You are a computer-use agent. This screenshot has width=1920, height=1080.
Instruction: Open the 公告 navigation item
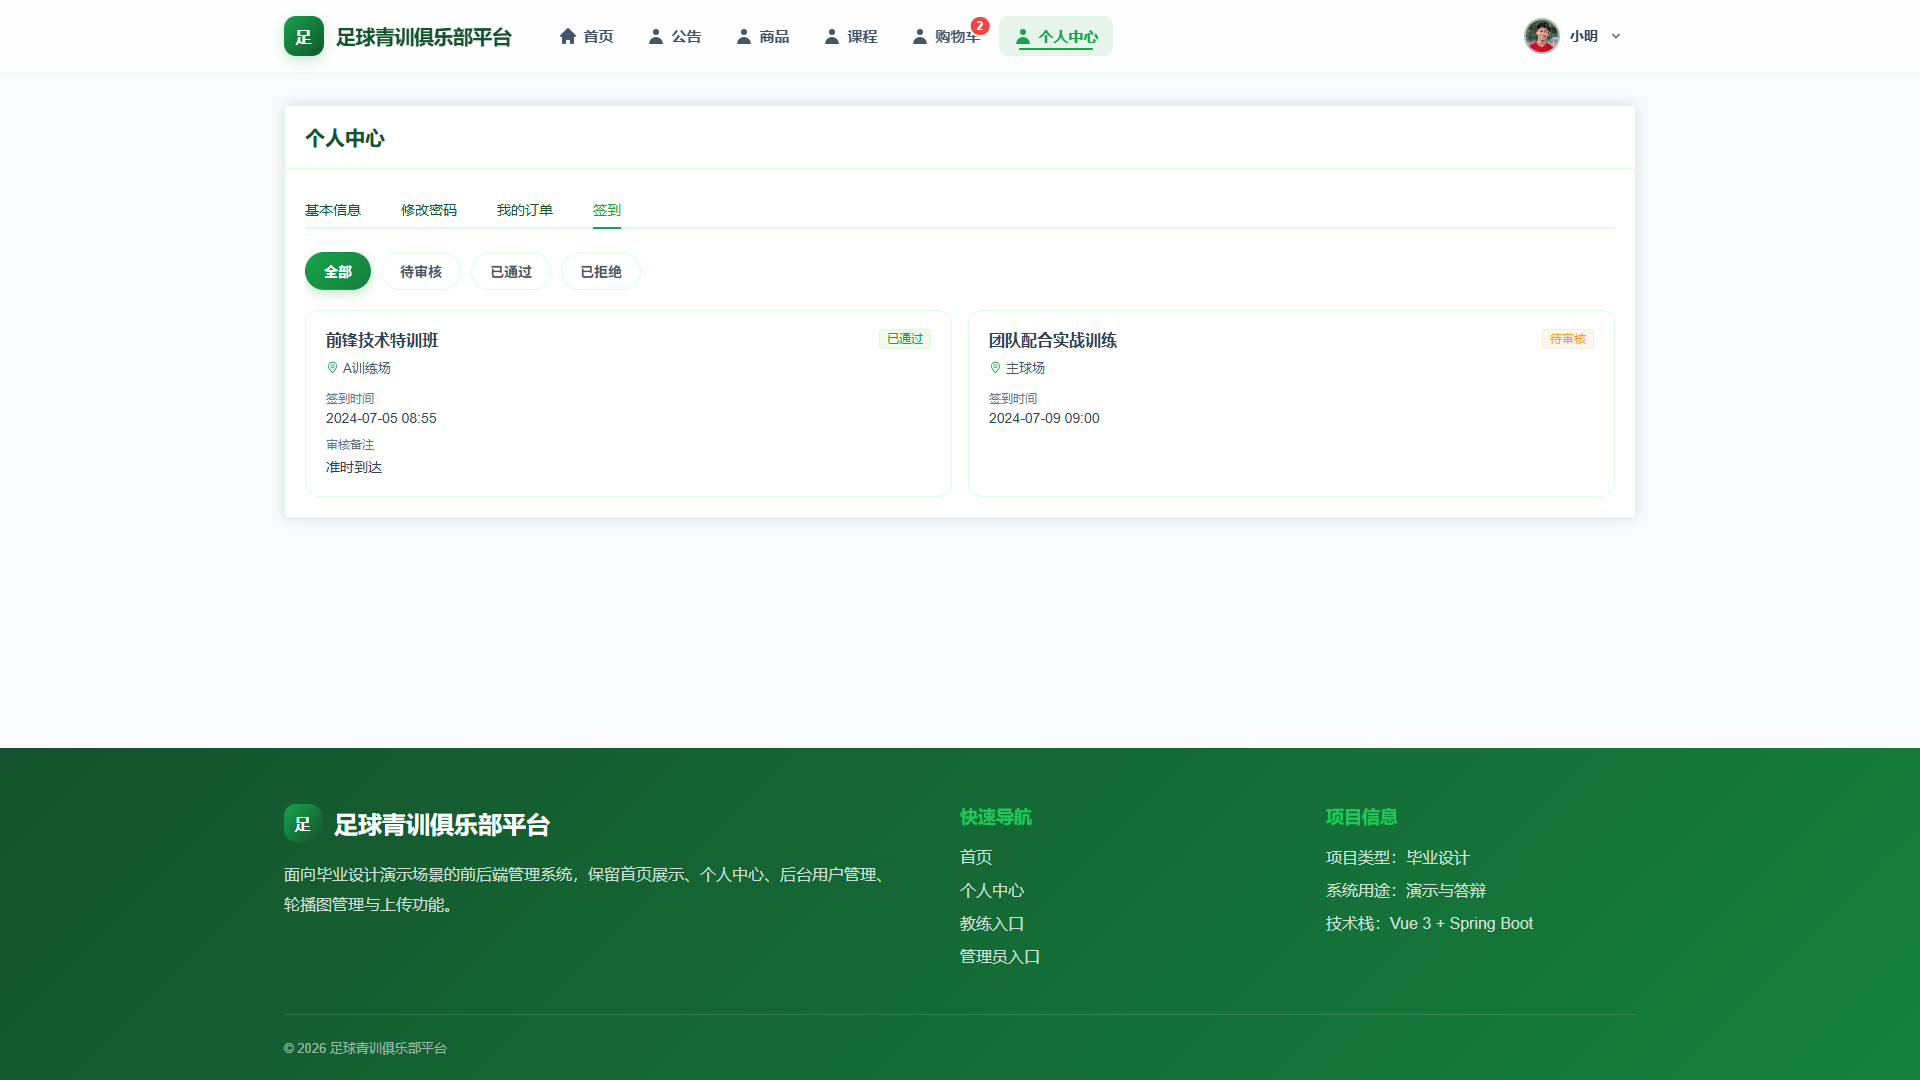pyautogui.click(x=674, y=36)
